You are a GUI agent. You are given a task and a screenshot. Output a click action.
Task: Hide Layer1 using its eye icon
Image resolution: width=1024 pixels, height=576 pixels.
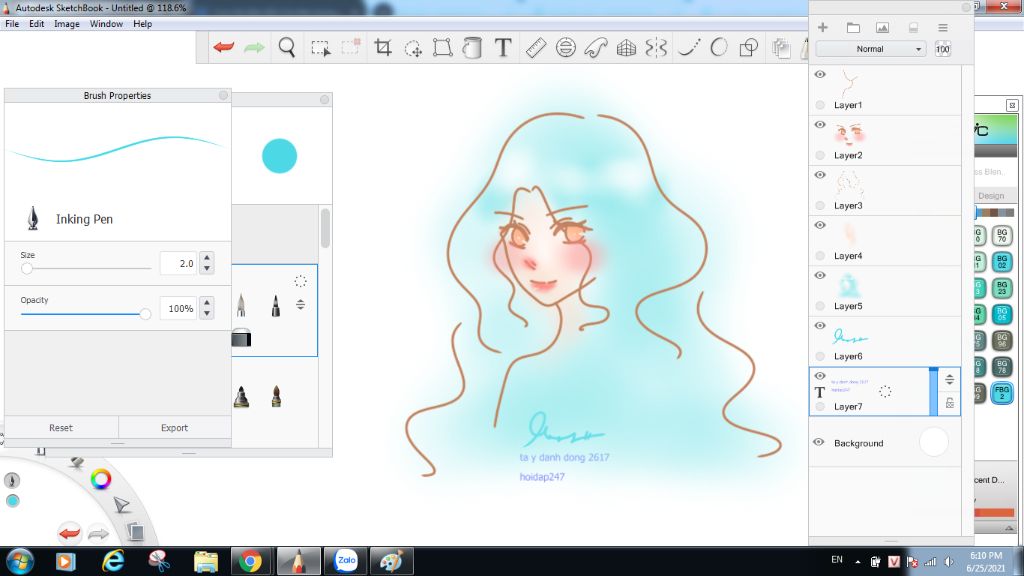820,74
